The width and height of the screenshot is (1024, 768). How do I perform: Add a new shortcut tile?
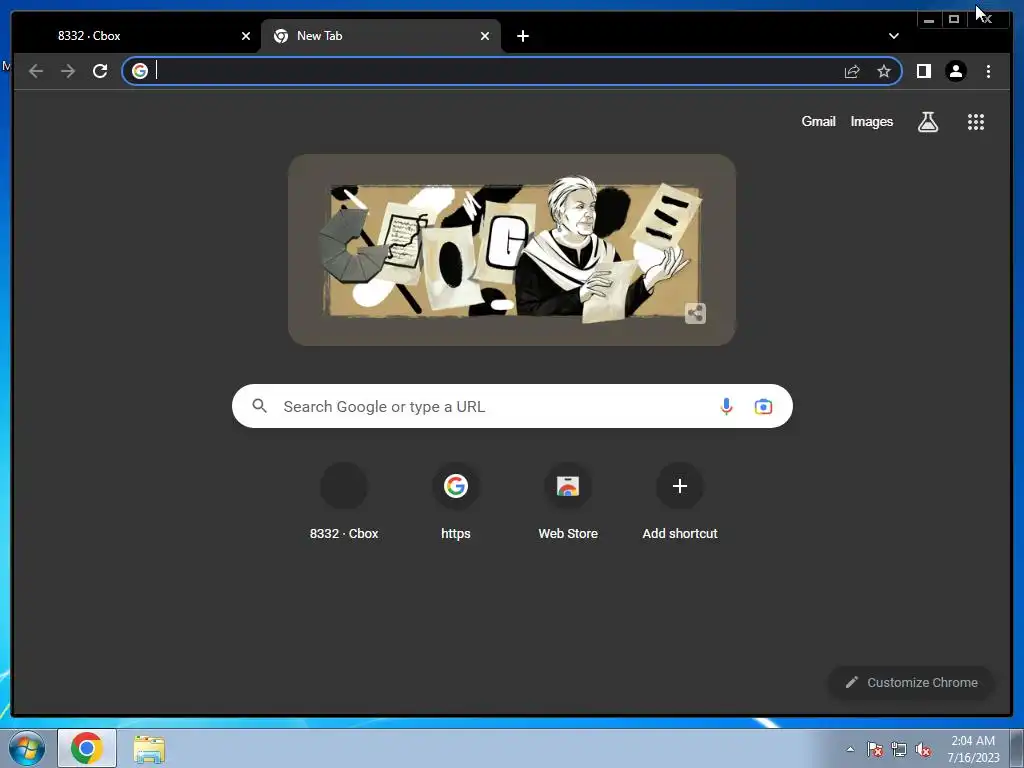point(680,501)
